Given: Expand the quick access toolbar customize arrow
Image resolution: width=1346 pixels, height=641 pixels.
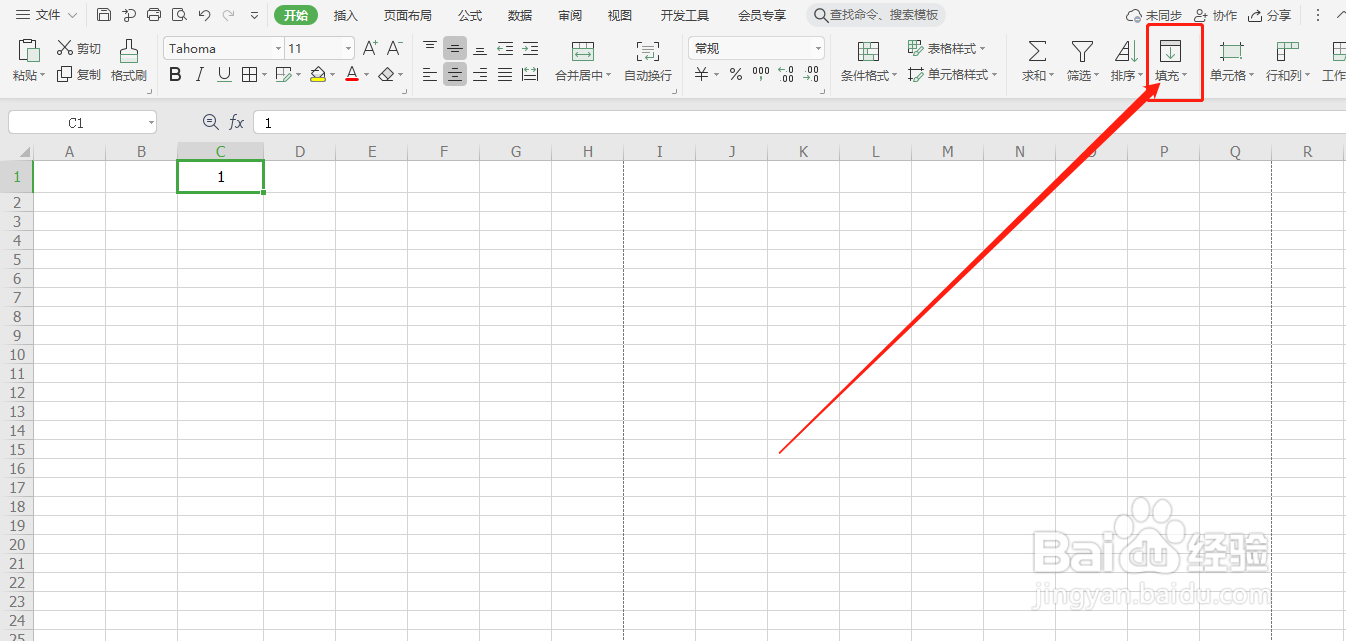Looking at the screenshot, I should (x=254, y=15).
